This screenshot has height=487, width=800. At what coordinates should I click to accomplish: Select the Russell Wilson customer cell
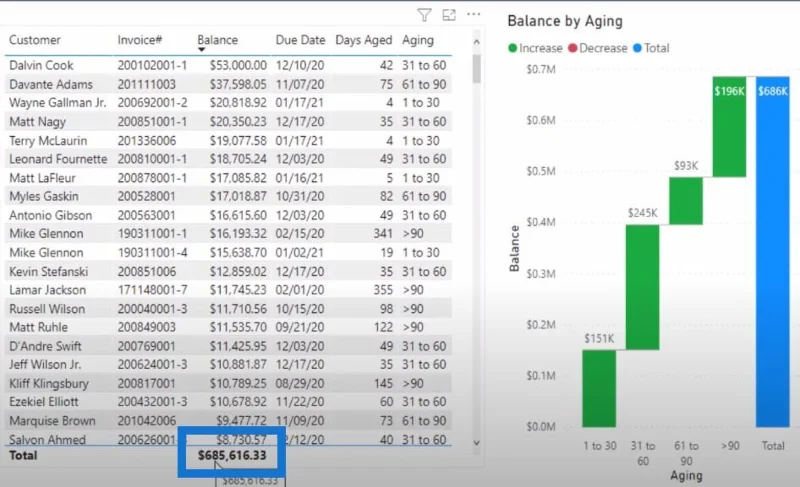coord(47,309)
